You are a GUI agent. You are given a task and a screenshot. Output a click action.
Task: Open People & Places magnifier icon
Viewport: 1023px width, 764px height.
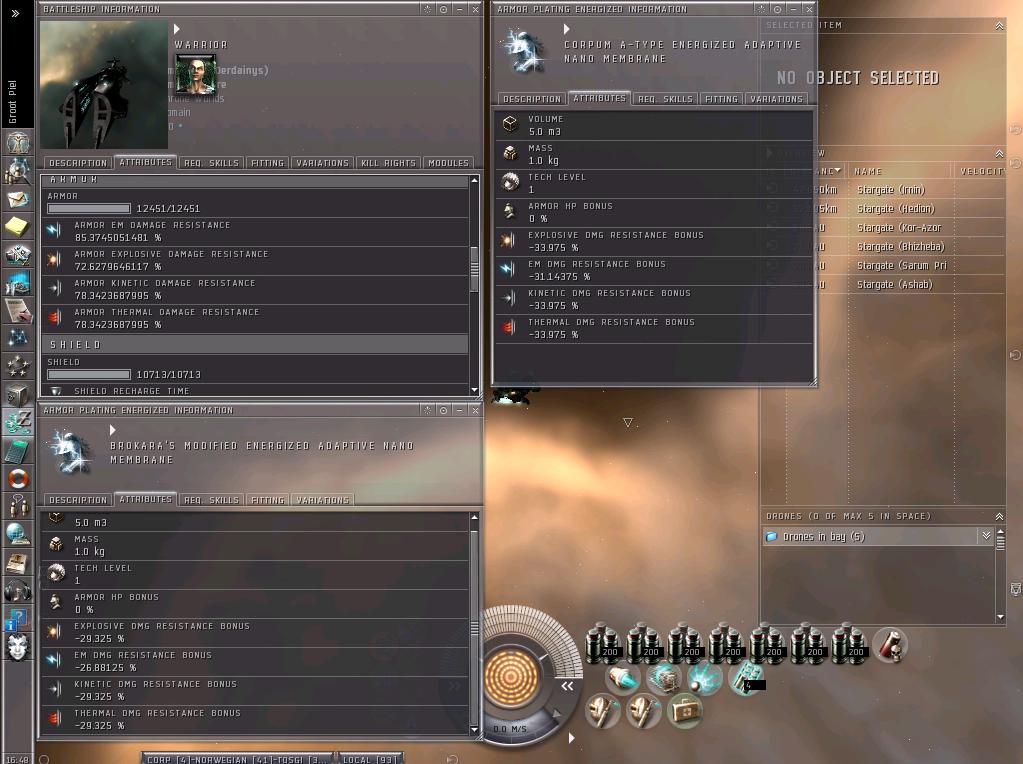tap(18, 171)
